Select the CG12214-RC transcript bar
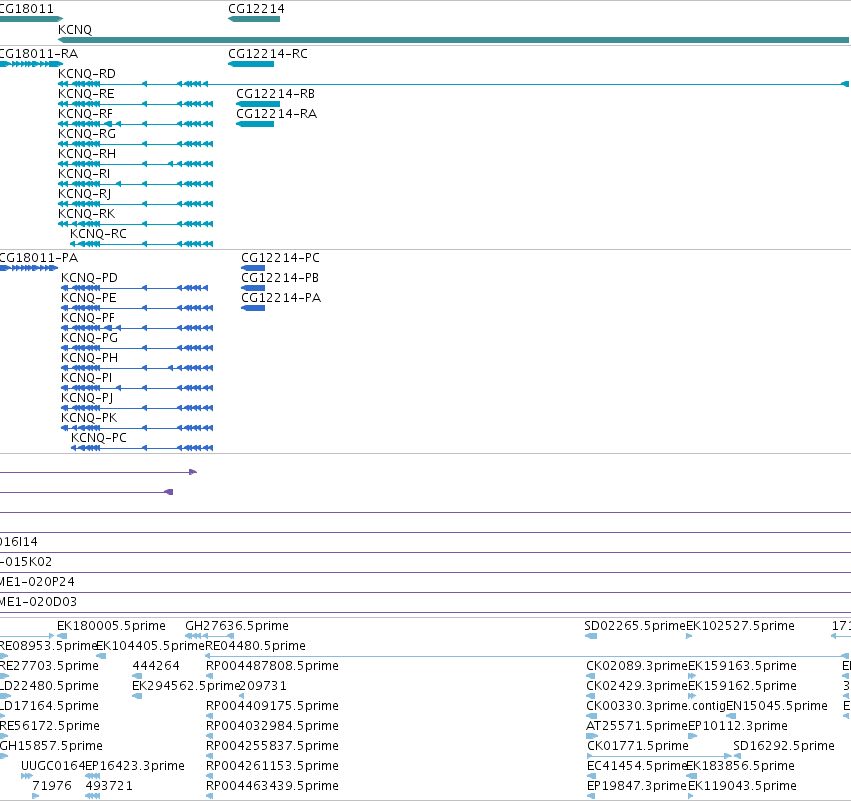 point(251,64)
